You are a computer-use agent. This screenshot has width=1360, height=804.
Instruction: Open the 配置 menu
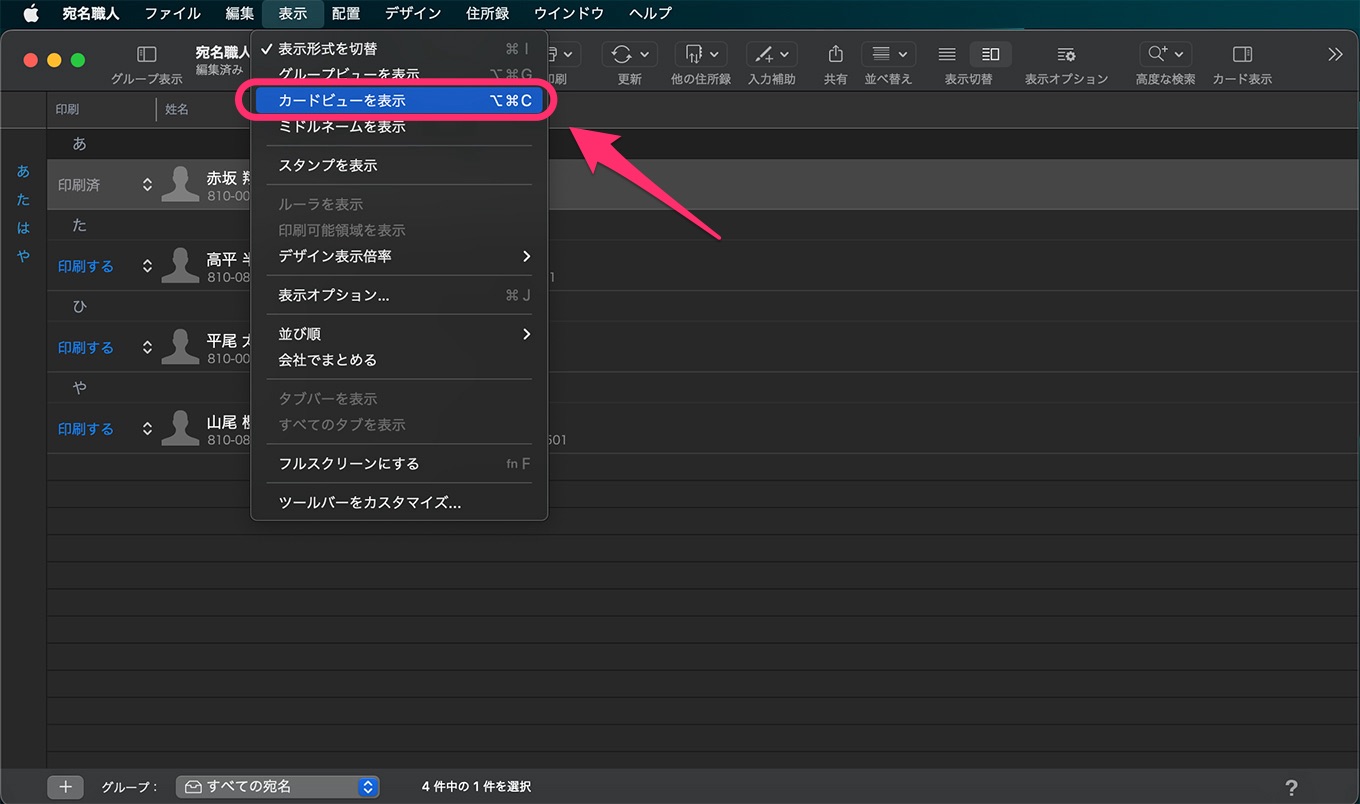click(346, 13)
